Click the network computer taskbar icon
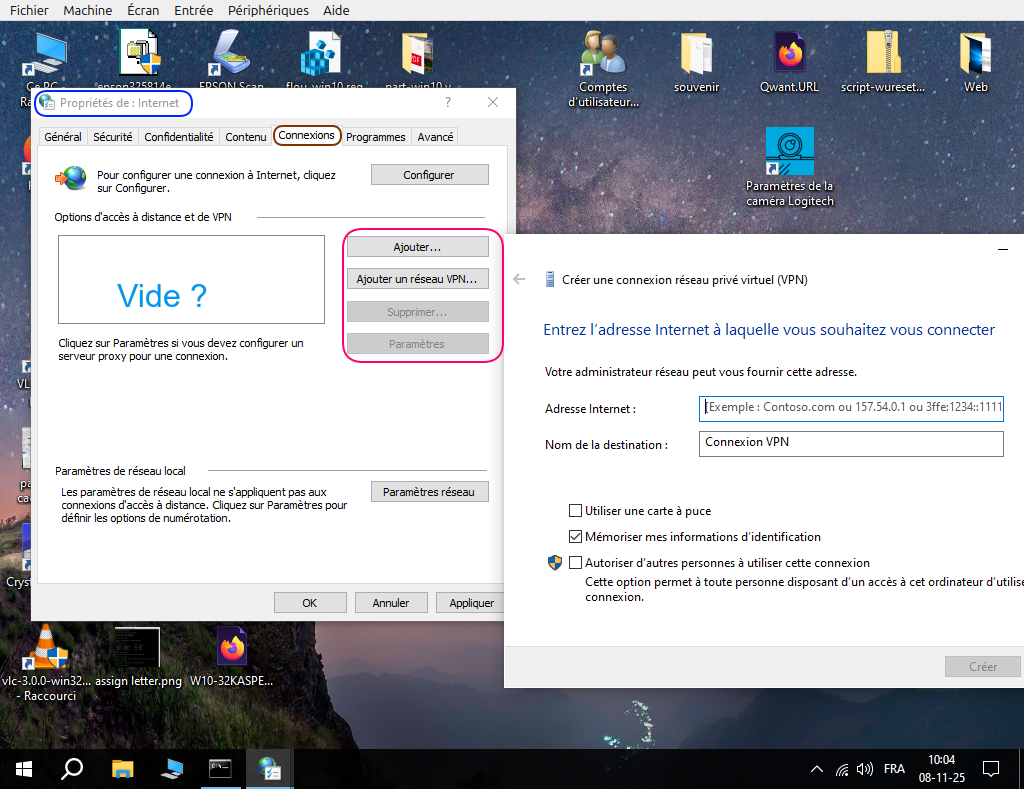Screen dimensions: 1024x789 [x=172, y=769]
